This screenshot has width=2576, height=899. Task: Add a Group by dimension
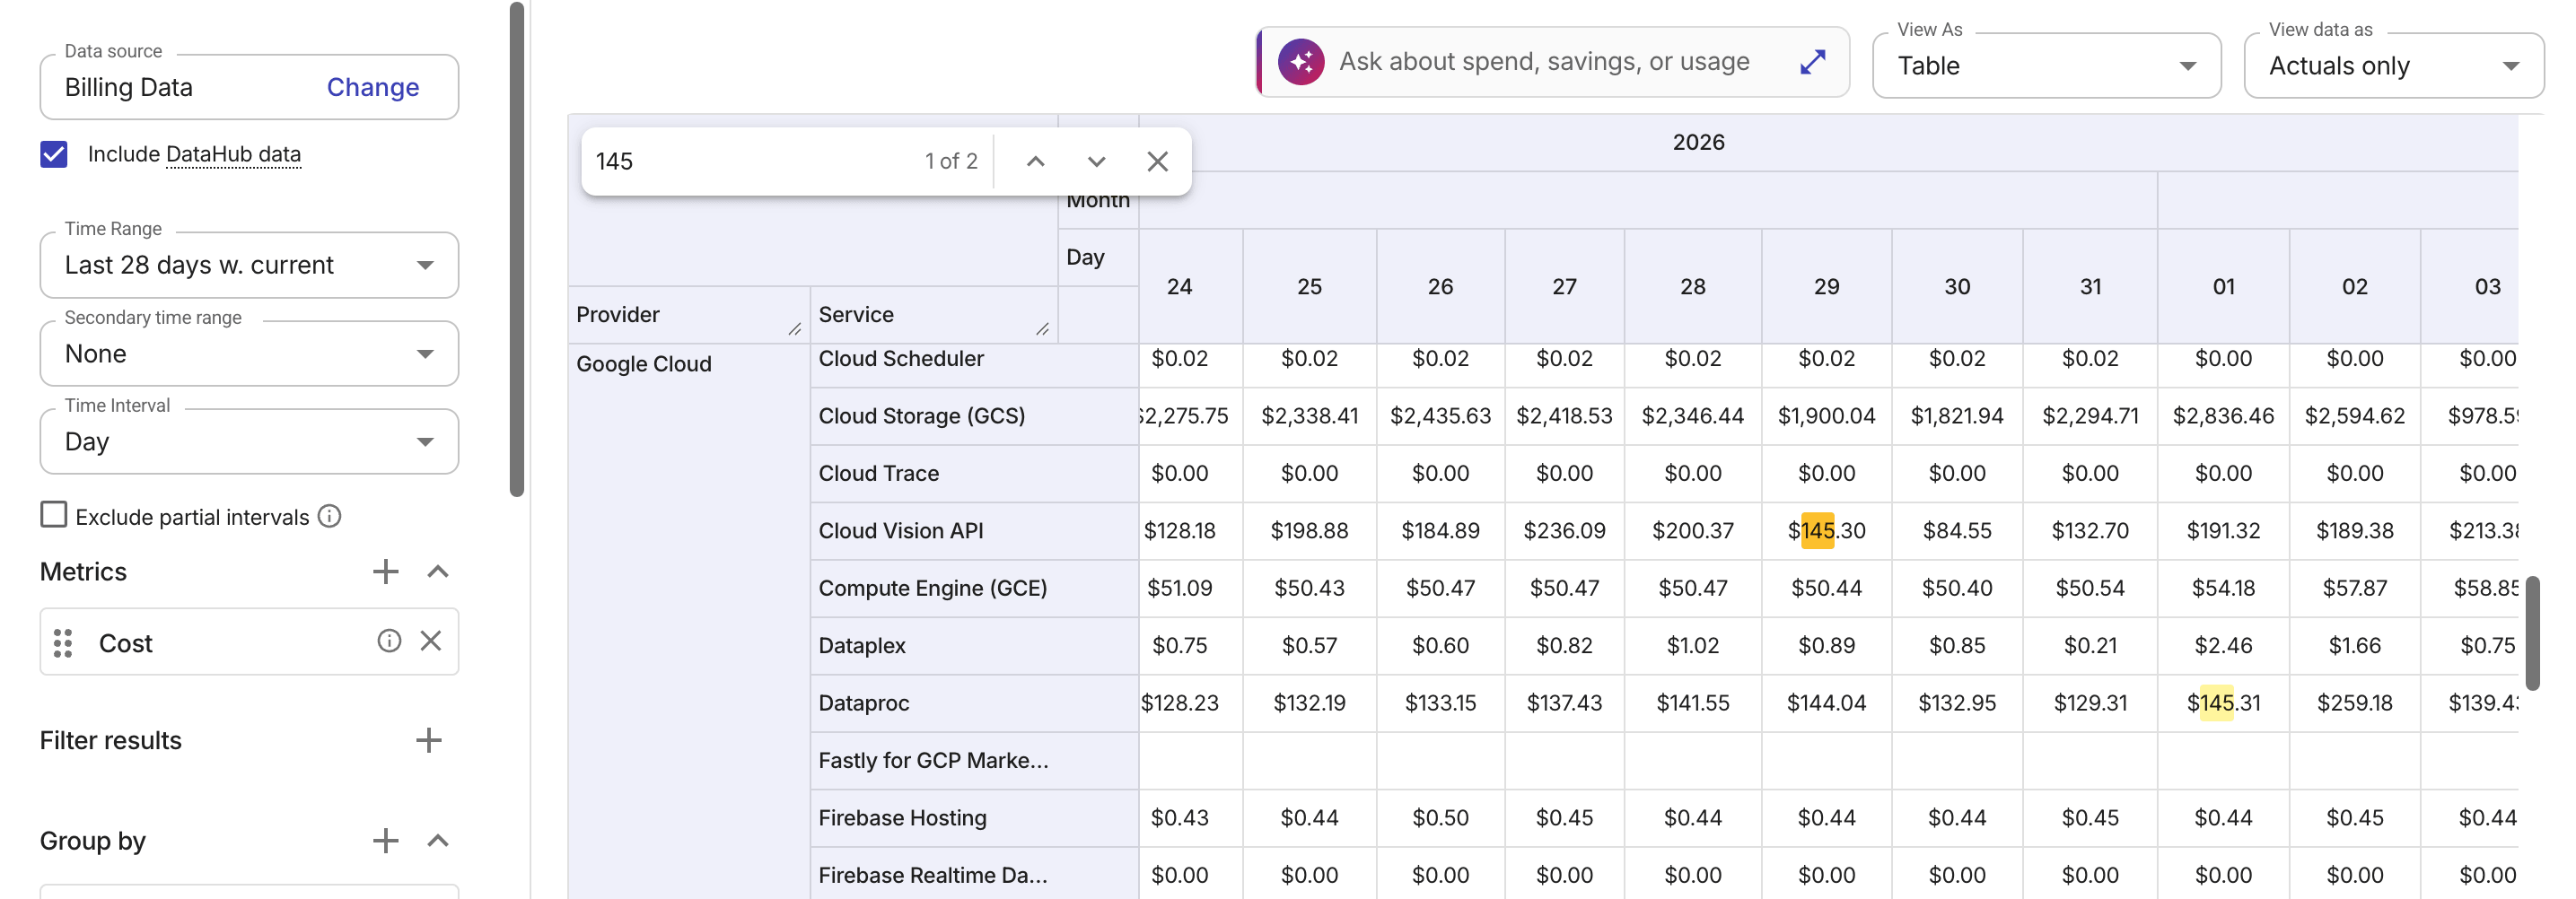(385, 840)
